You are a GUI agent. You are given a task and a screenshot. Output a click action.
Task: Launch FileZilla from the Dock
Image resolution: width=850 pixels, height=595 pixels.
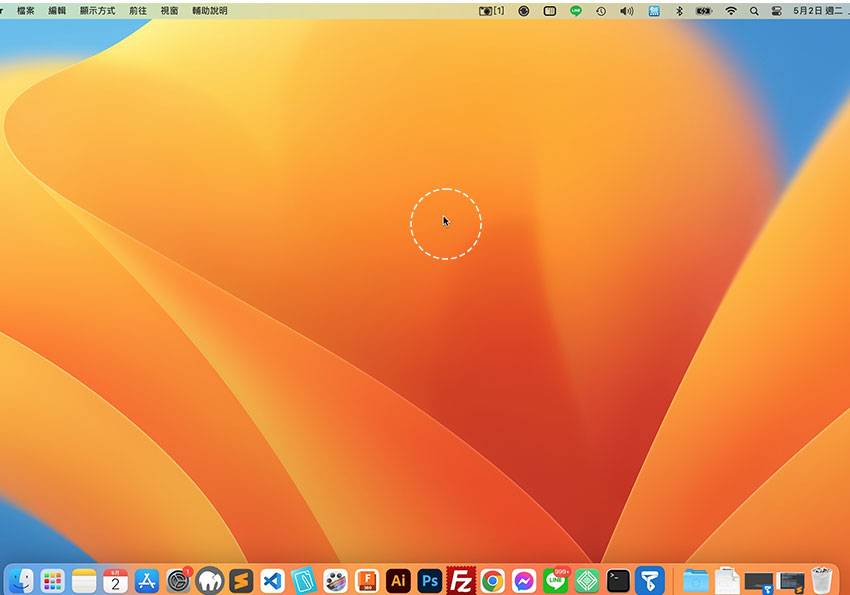[461, 581]
